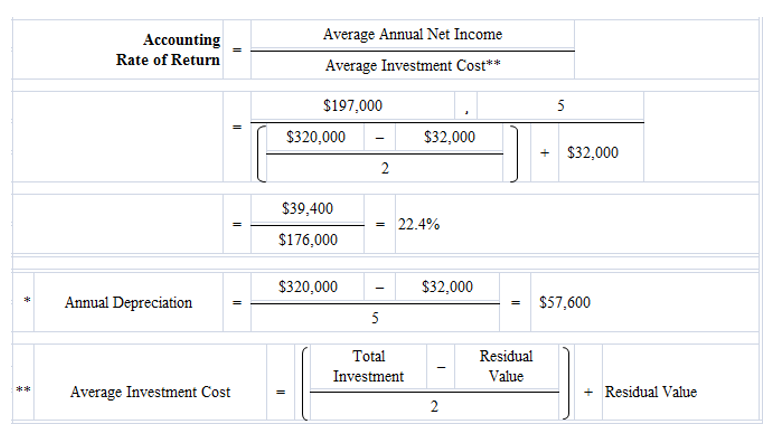Click the $39,400 value
Screen dimensions: 773x436
[308, 209]
